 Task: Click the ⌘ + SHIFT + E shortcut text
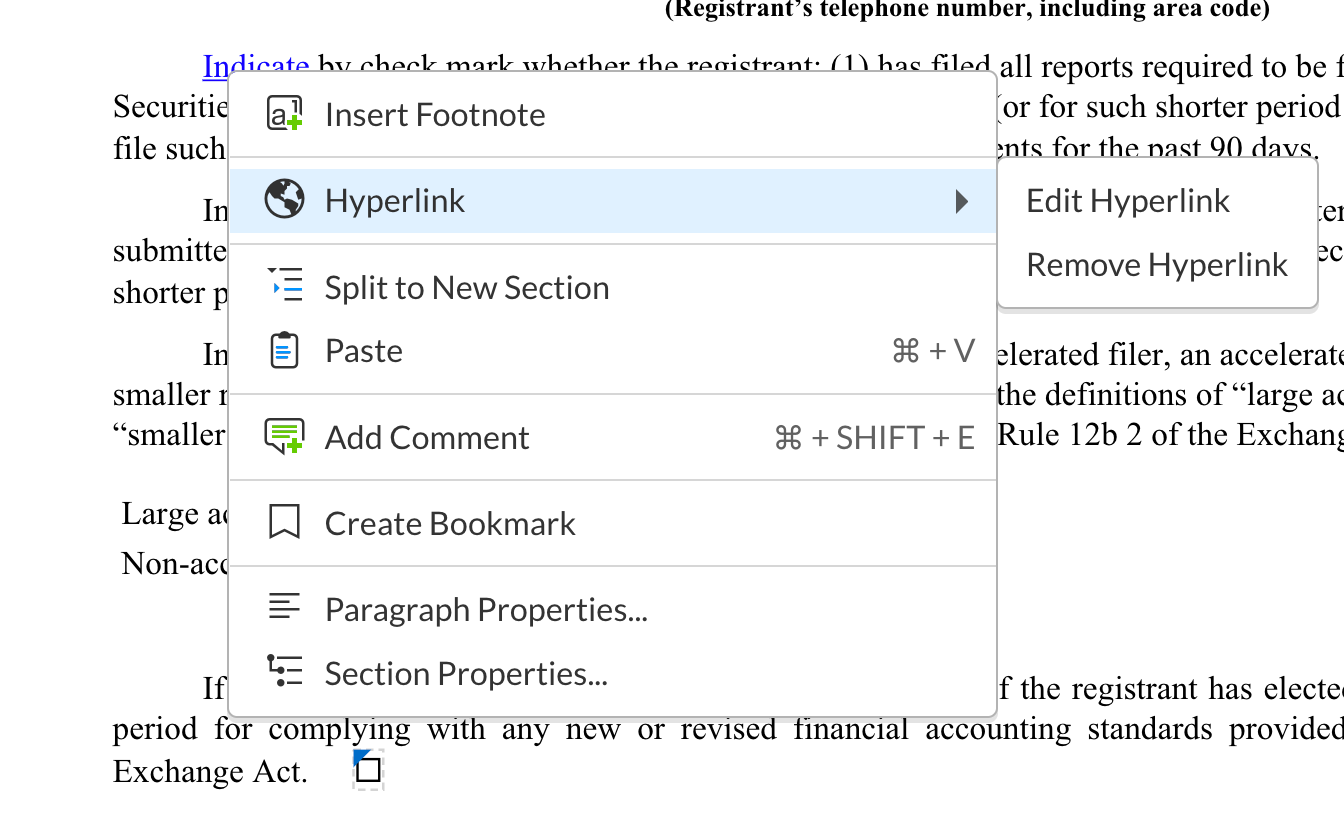(x=874, y=438)
